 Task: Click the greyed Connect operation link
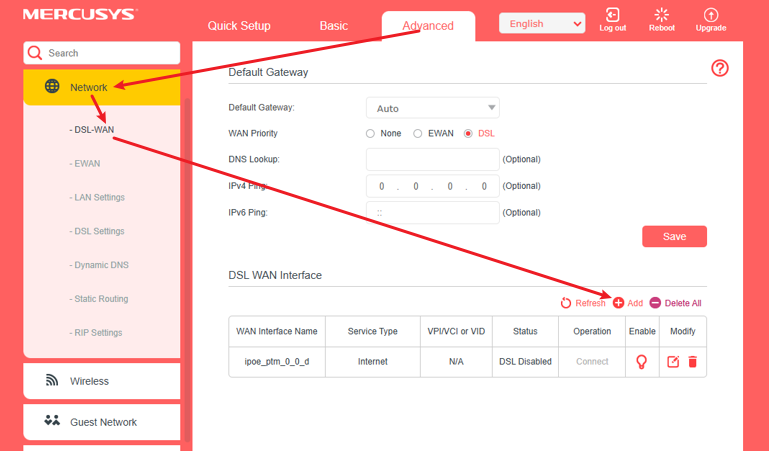(x=592, y=362)
